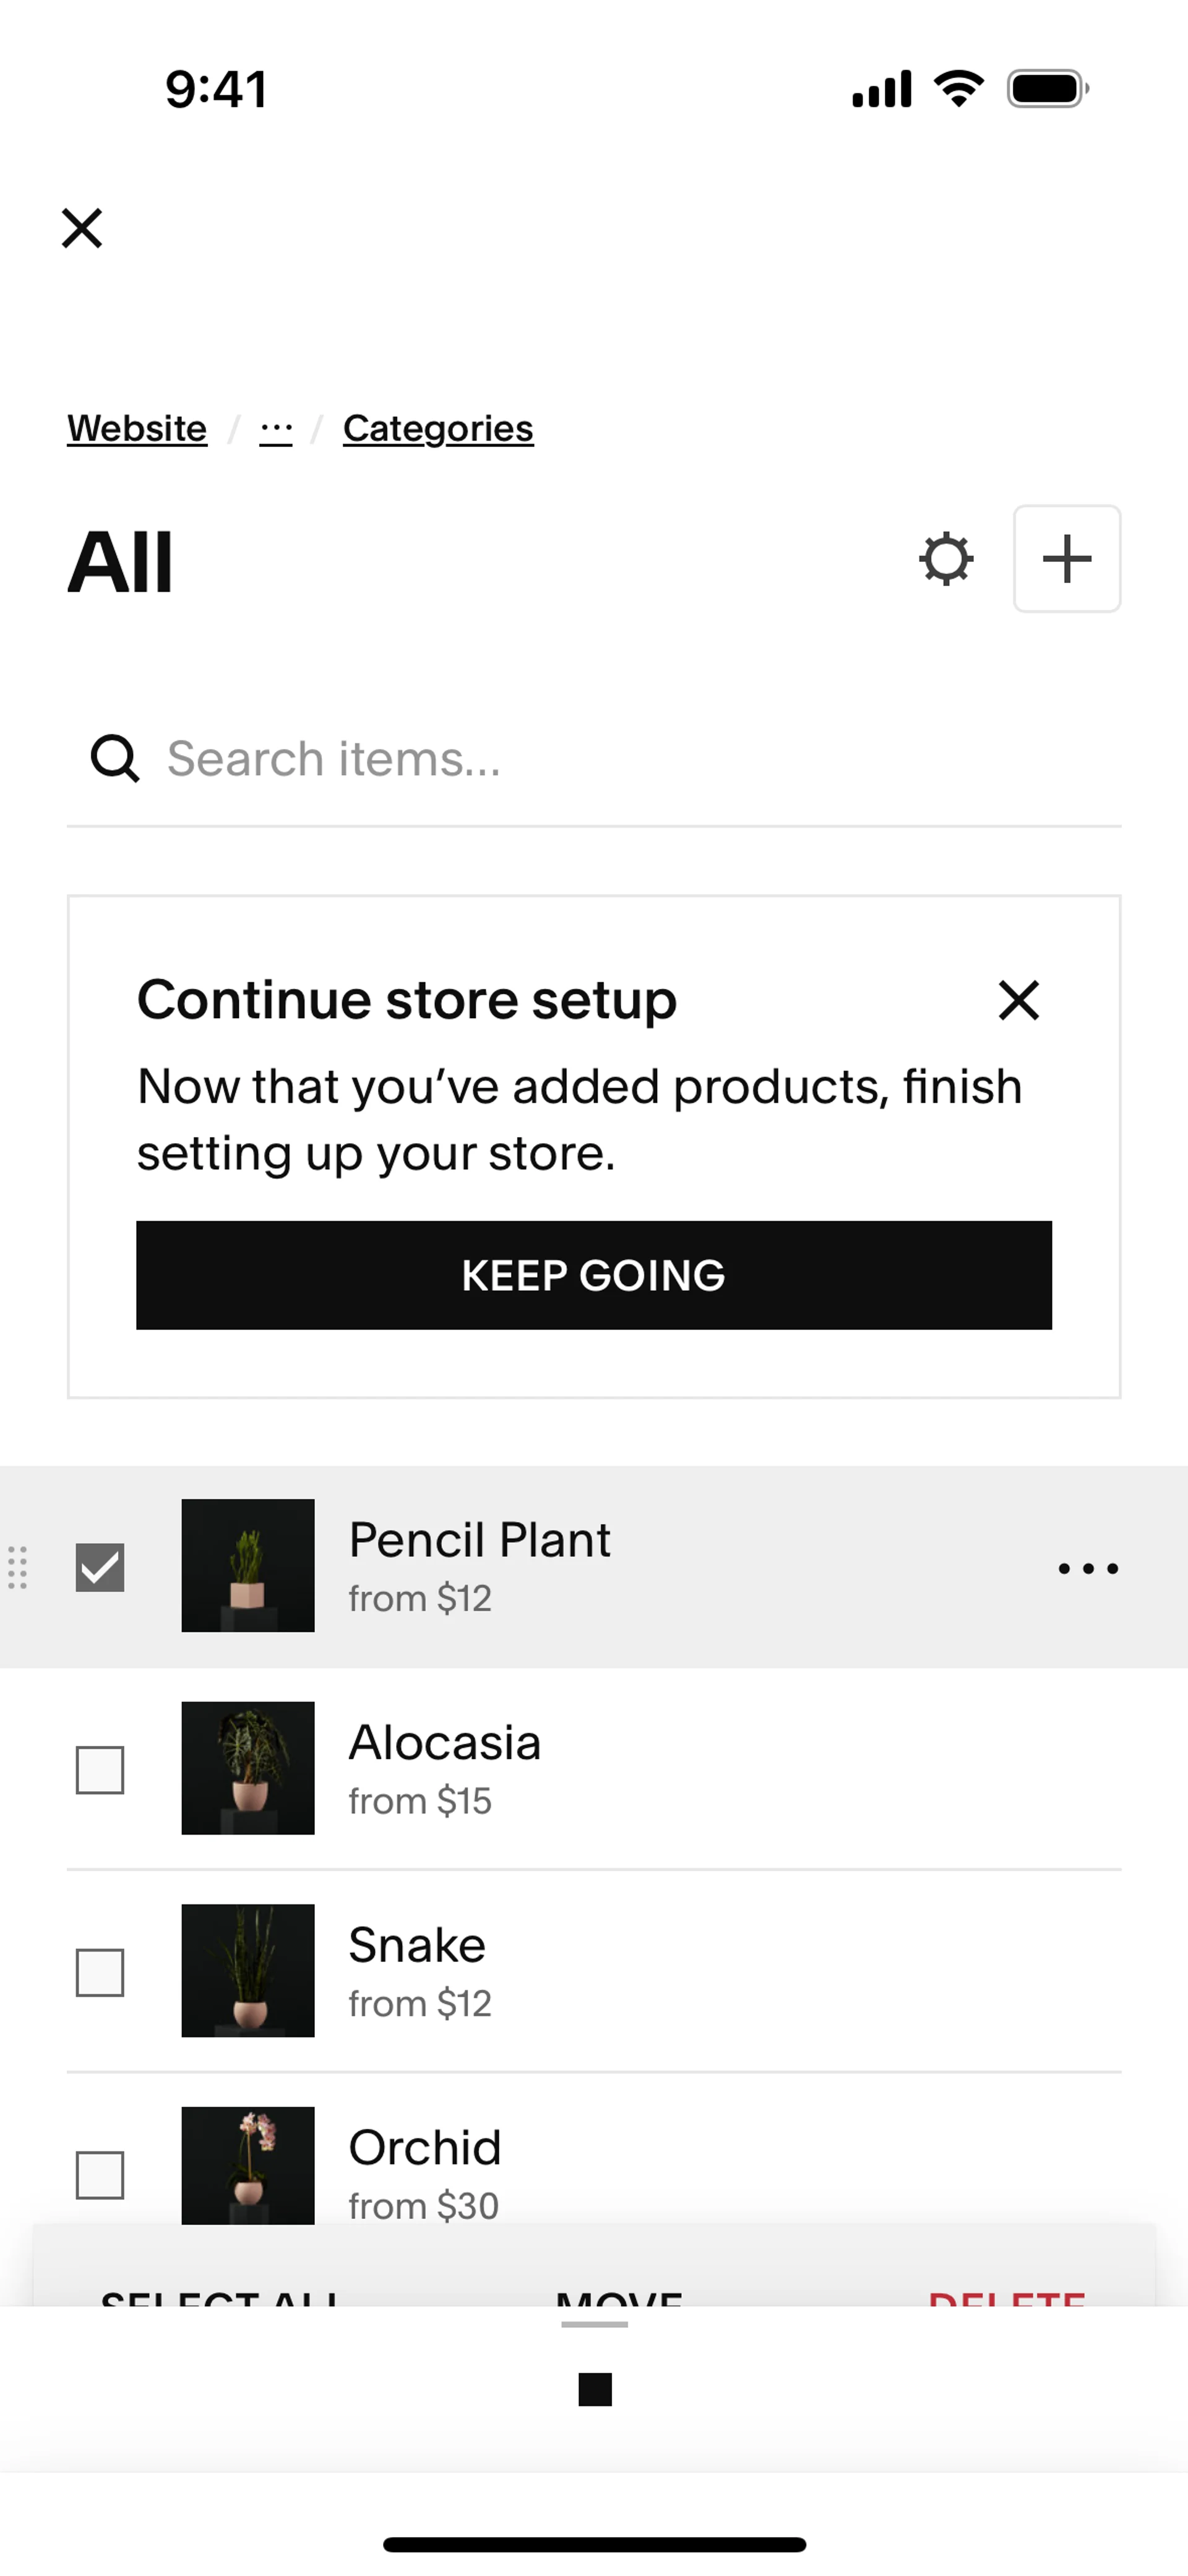Go to the Website breadcrumb link

[x=137, y=429]
